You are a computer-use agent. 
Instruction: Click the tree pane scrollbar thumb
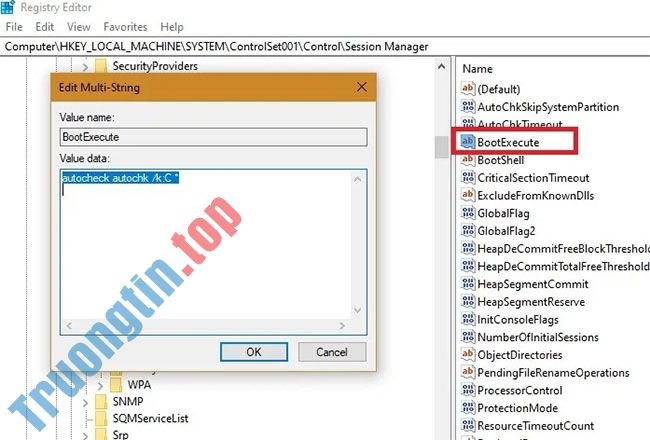(x=441, y=147)
